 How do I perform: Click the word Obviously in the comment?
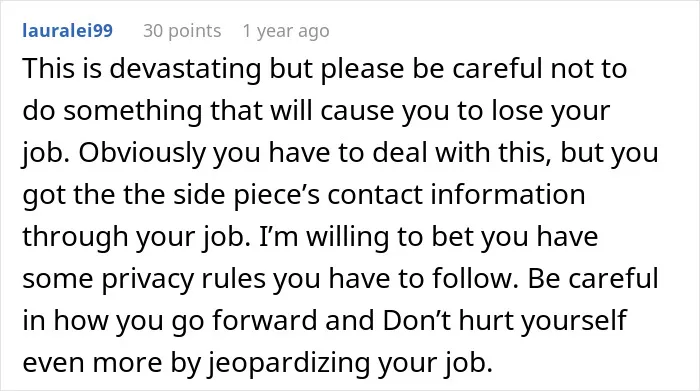coord(142,153)
